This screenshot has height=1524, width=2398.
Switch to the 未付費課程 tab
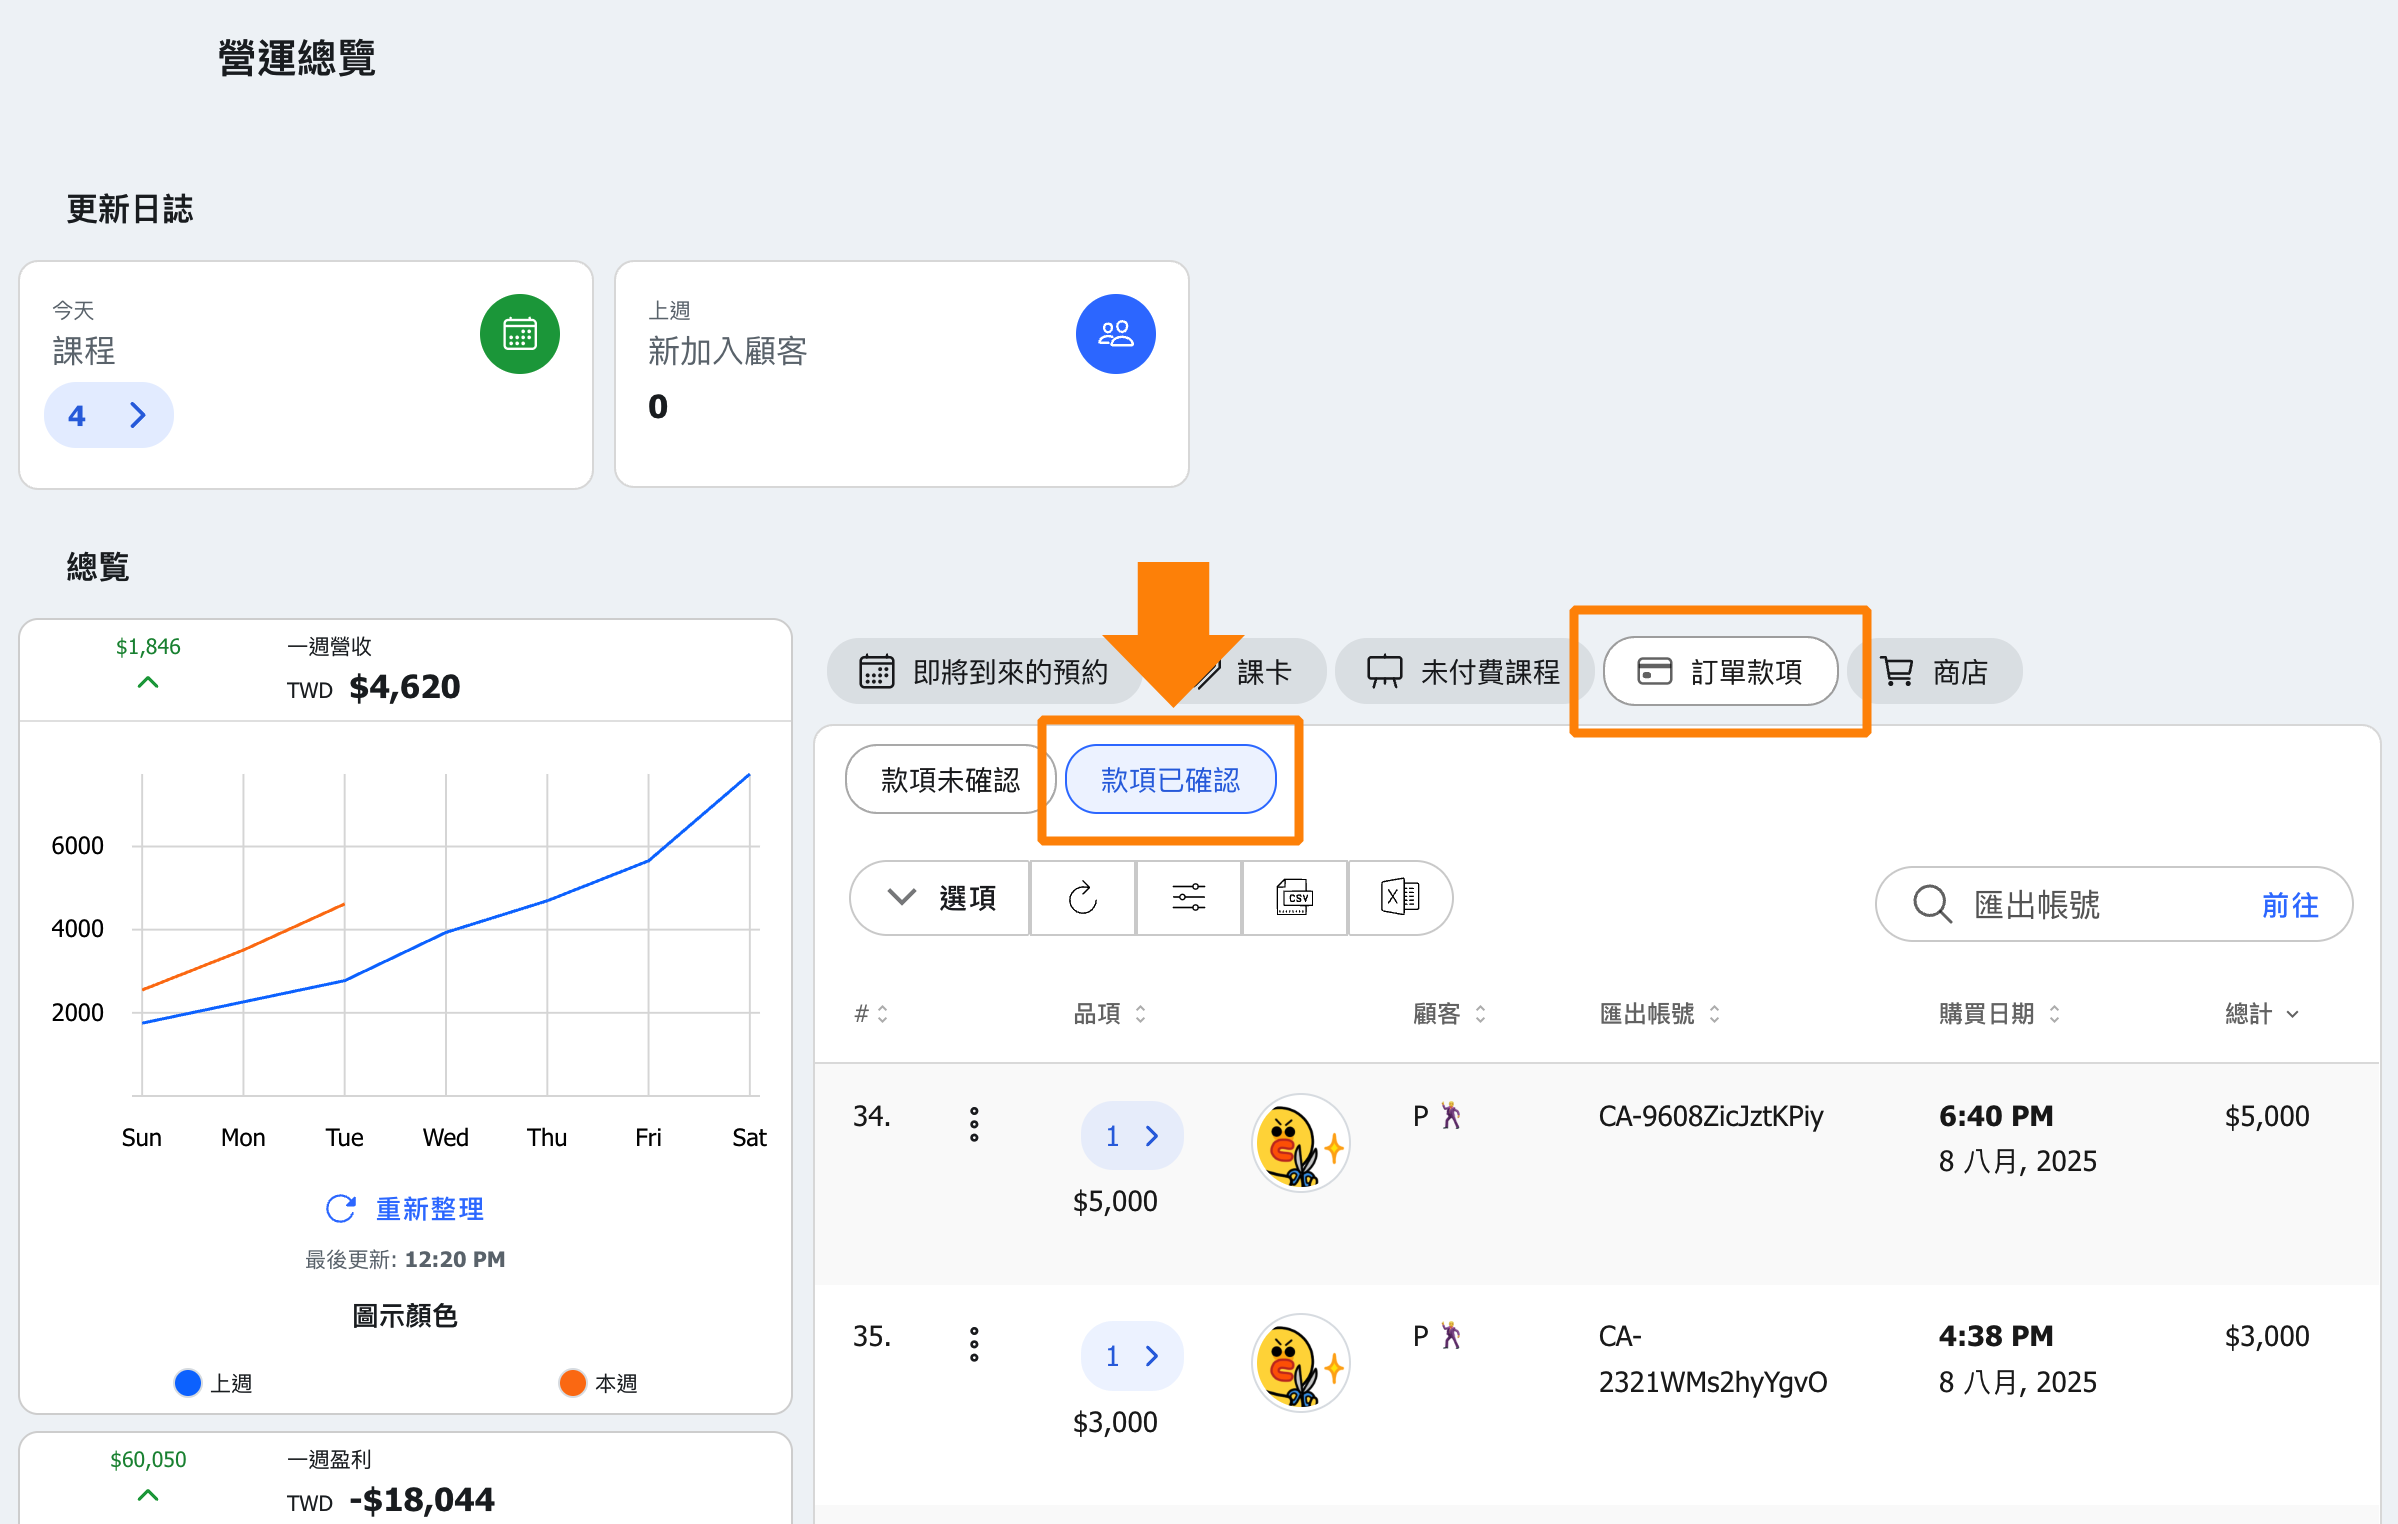1463,672
